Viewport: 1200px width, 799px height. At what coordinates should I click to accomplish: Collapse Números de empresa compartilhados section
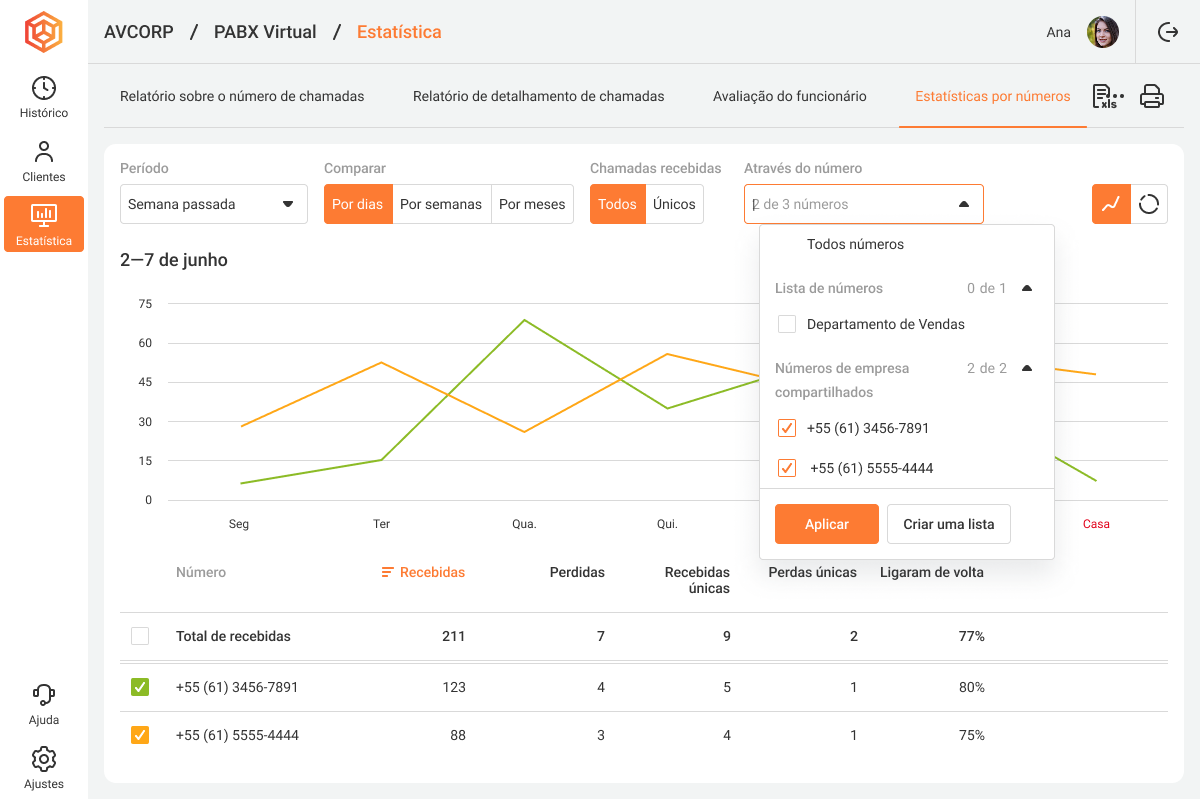tap(1026, 368)
